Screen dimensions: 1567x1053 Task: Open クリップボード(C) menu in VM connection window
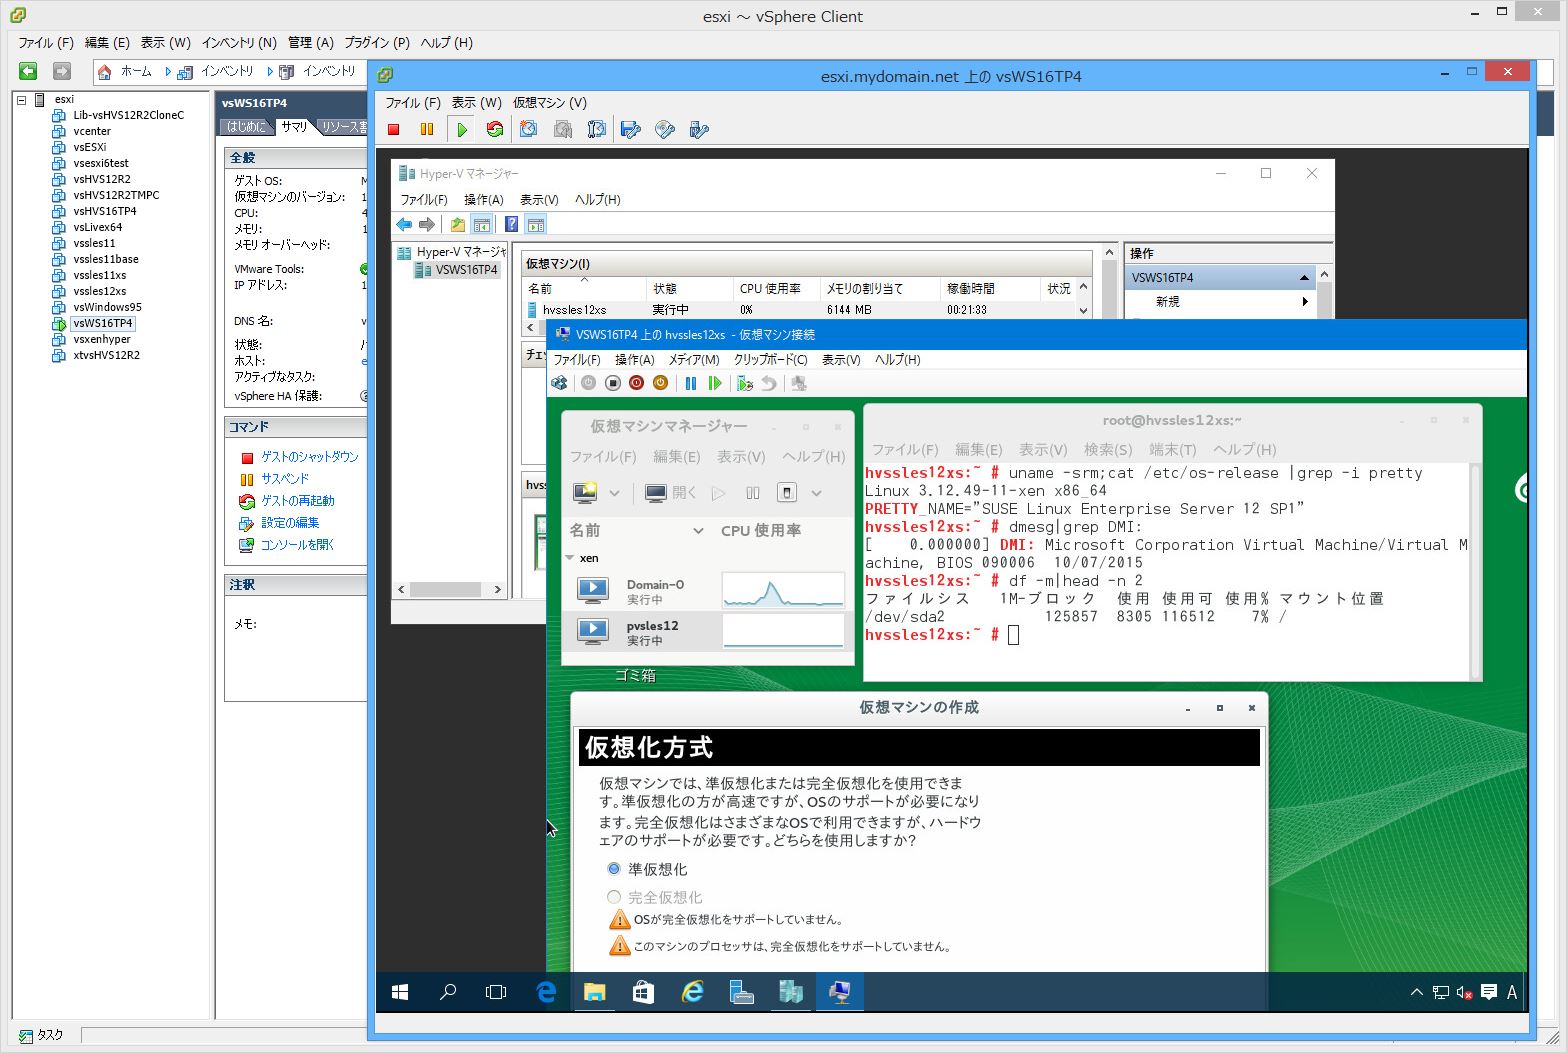(770, 360)
